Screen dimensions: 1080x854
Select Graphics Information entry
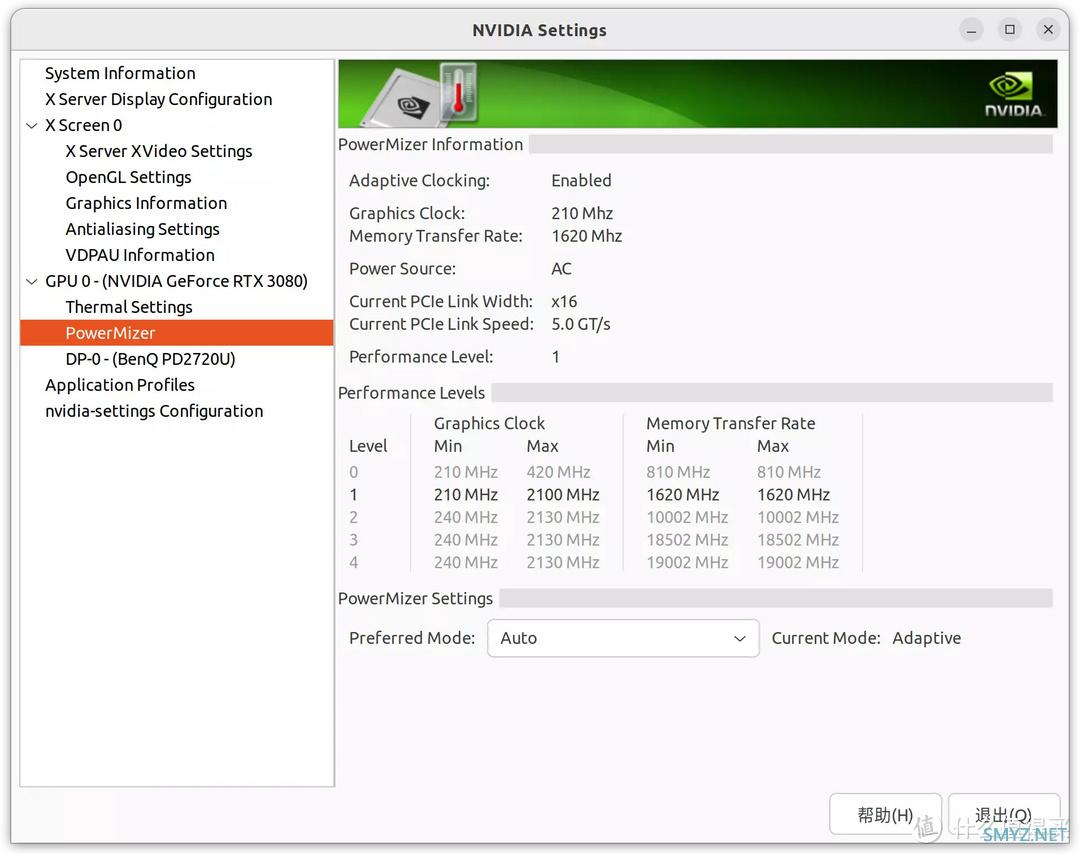click(146, 203)
